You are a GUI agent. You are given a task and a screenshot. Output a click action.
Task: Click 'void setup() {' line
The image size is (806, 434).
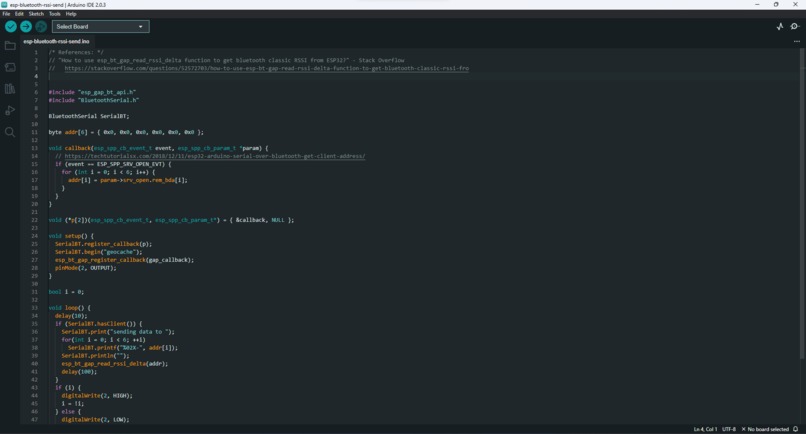(x=71, y=236)
